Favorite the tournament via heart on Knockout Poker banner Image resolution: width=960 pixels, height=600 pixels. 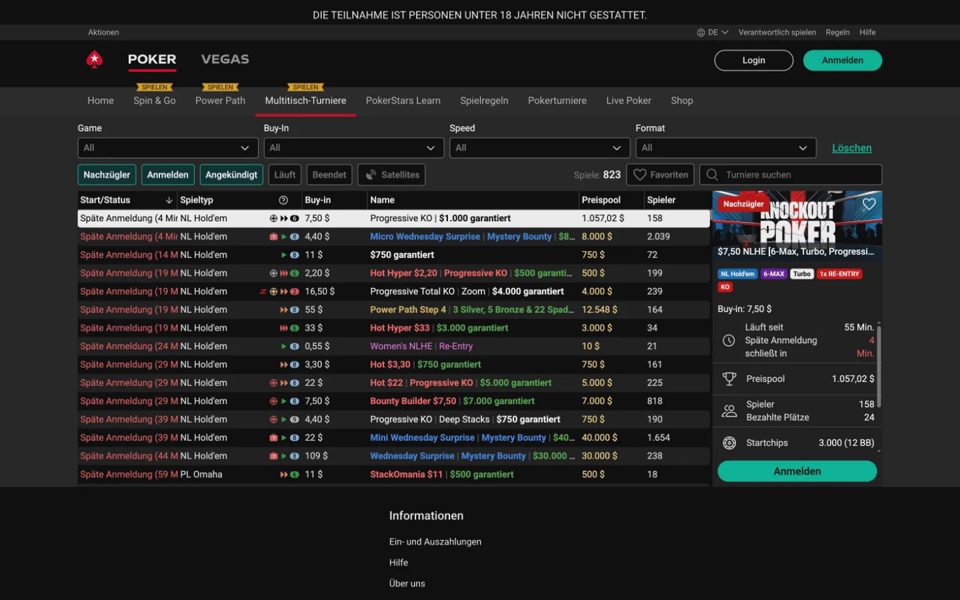[869, 204]
